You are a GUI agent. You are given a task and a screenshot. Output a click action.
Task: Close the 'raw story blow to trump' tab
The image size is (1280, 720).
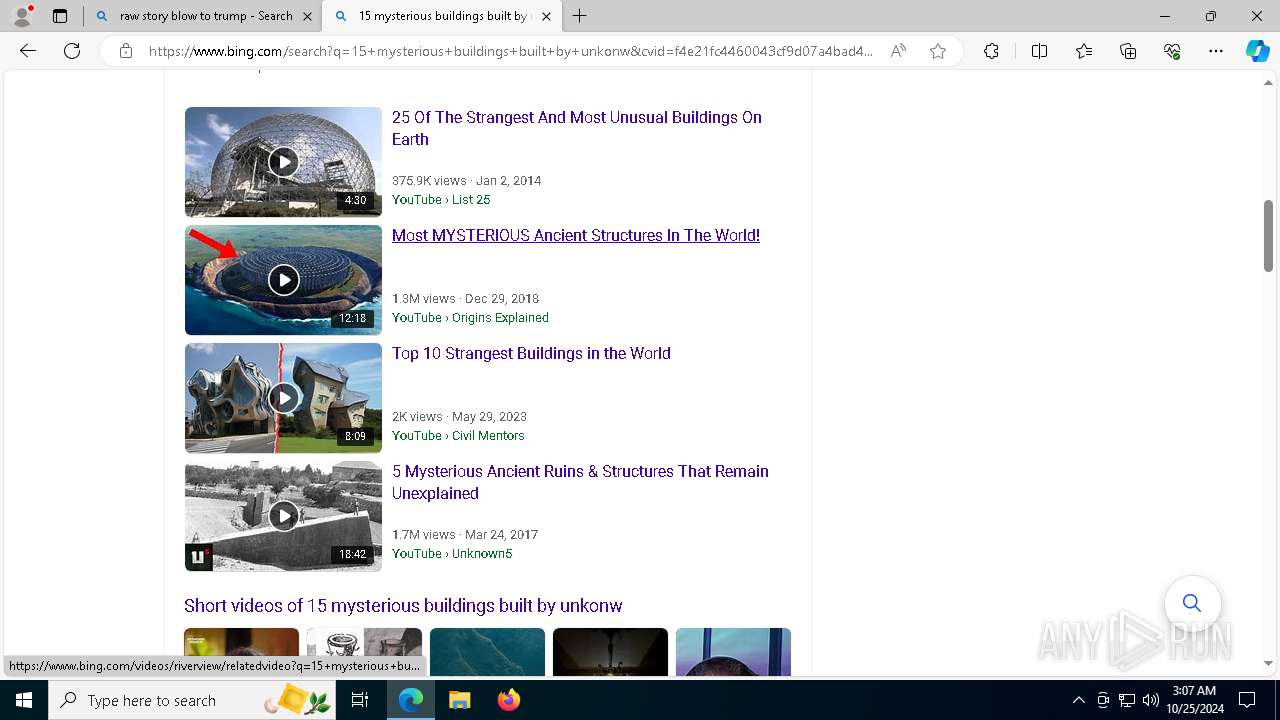[307, 16]
